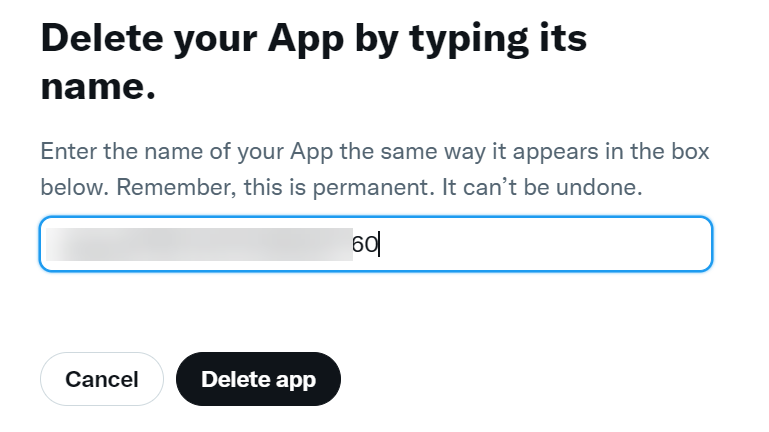Click the "below." text in the instructions
This screenshot has height=432, width=769.
pyautogui.click(x=71, y=187)
